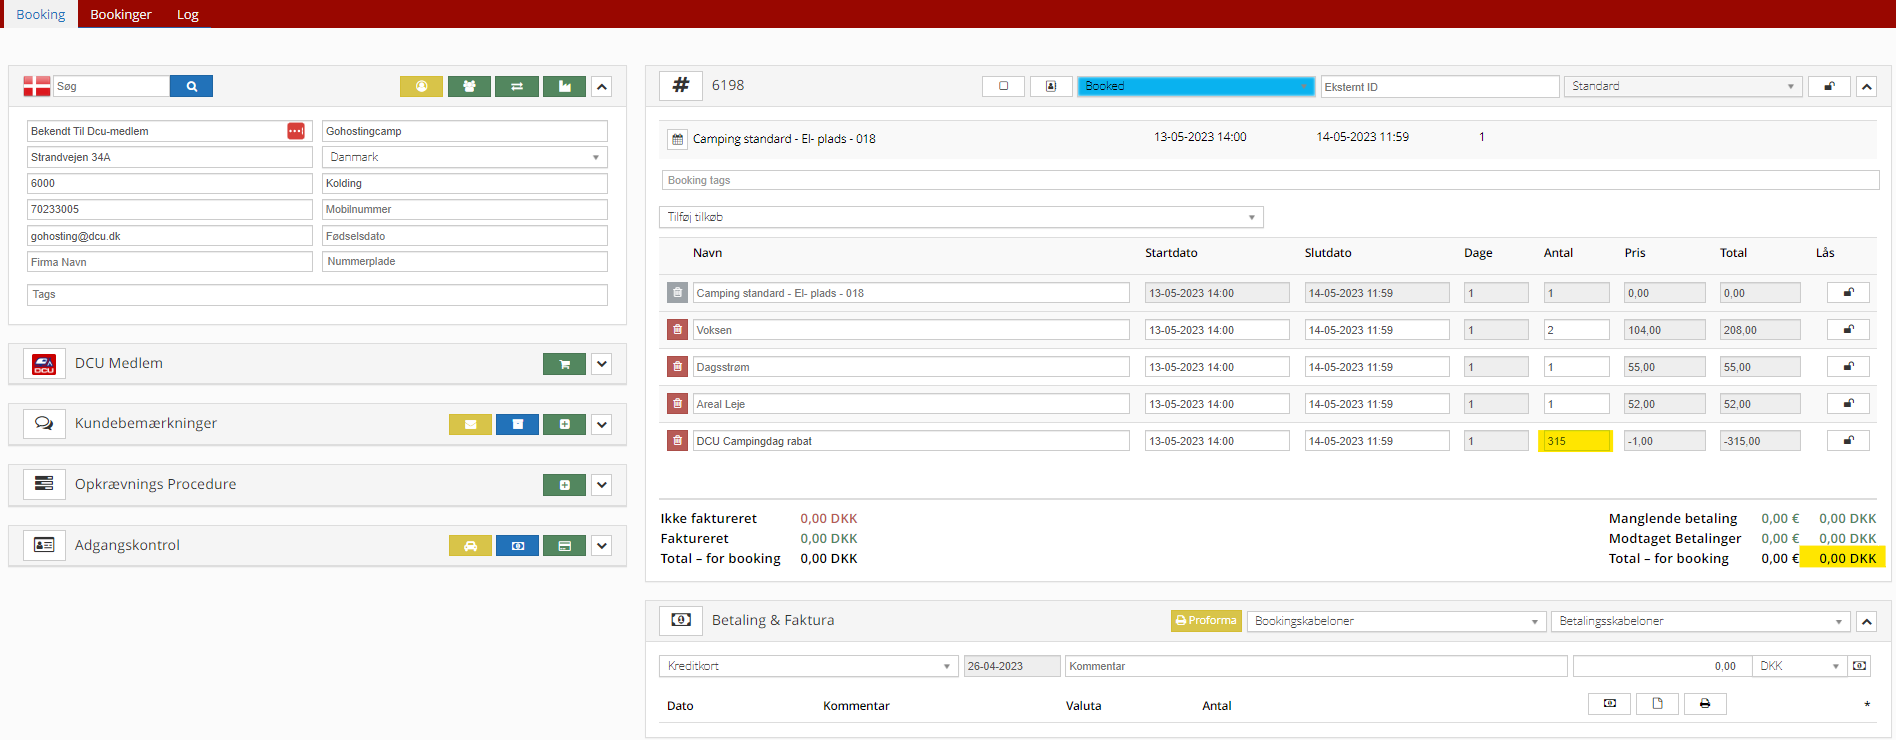Click the Proforma button
The width and height of the screenshot is (1896, 740).
[x=1206, y=621]
